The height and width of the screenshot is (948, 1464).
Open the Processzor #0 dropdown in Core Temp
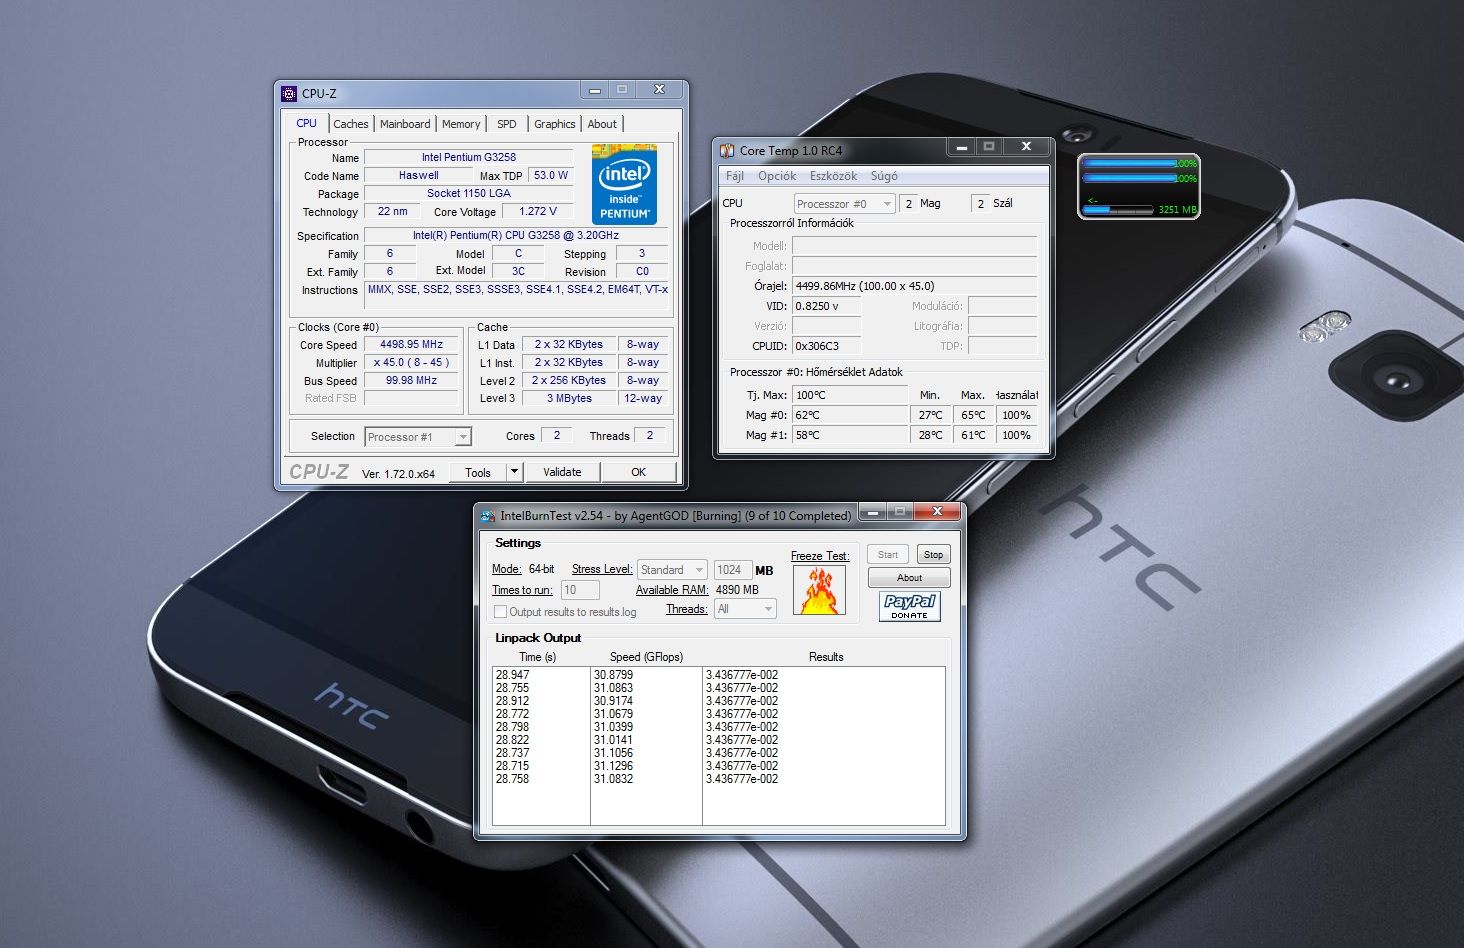tap(845, 204)
